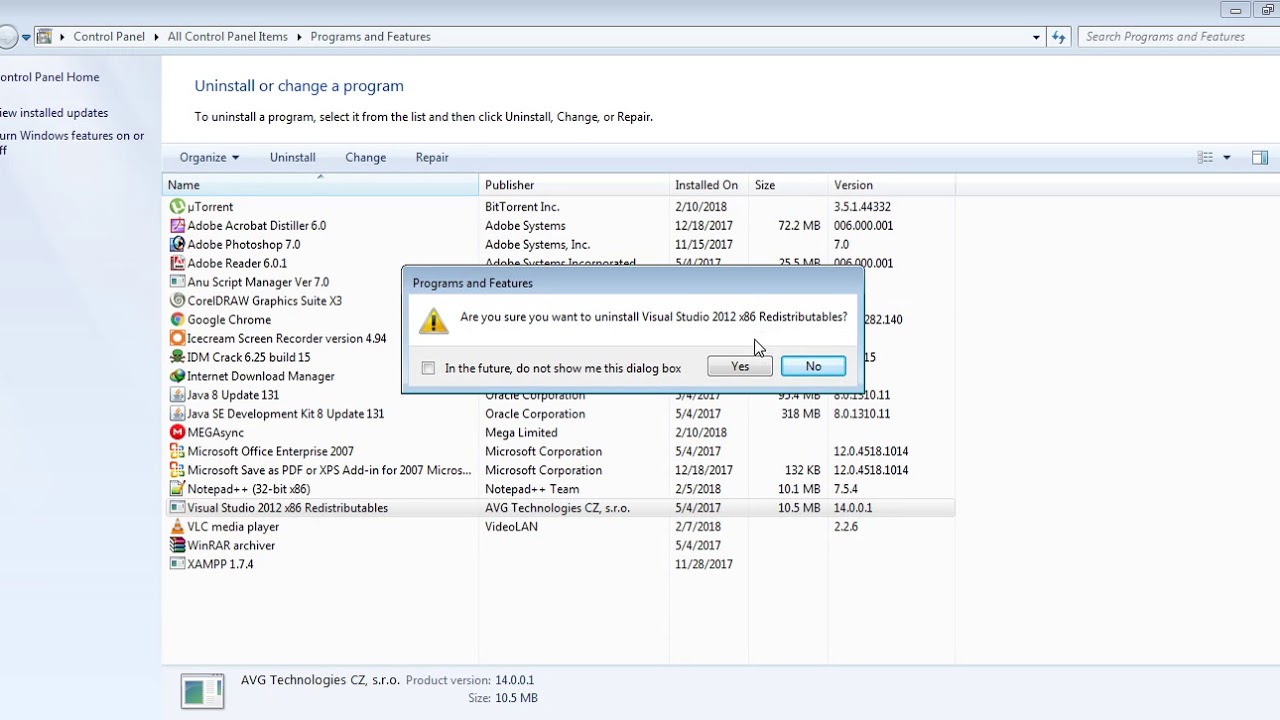Select the WinRAR archiver row name
Image resolution: width=1280 pixels, height=720 pixels.
coord(231,546)
